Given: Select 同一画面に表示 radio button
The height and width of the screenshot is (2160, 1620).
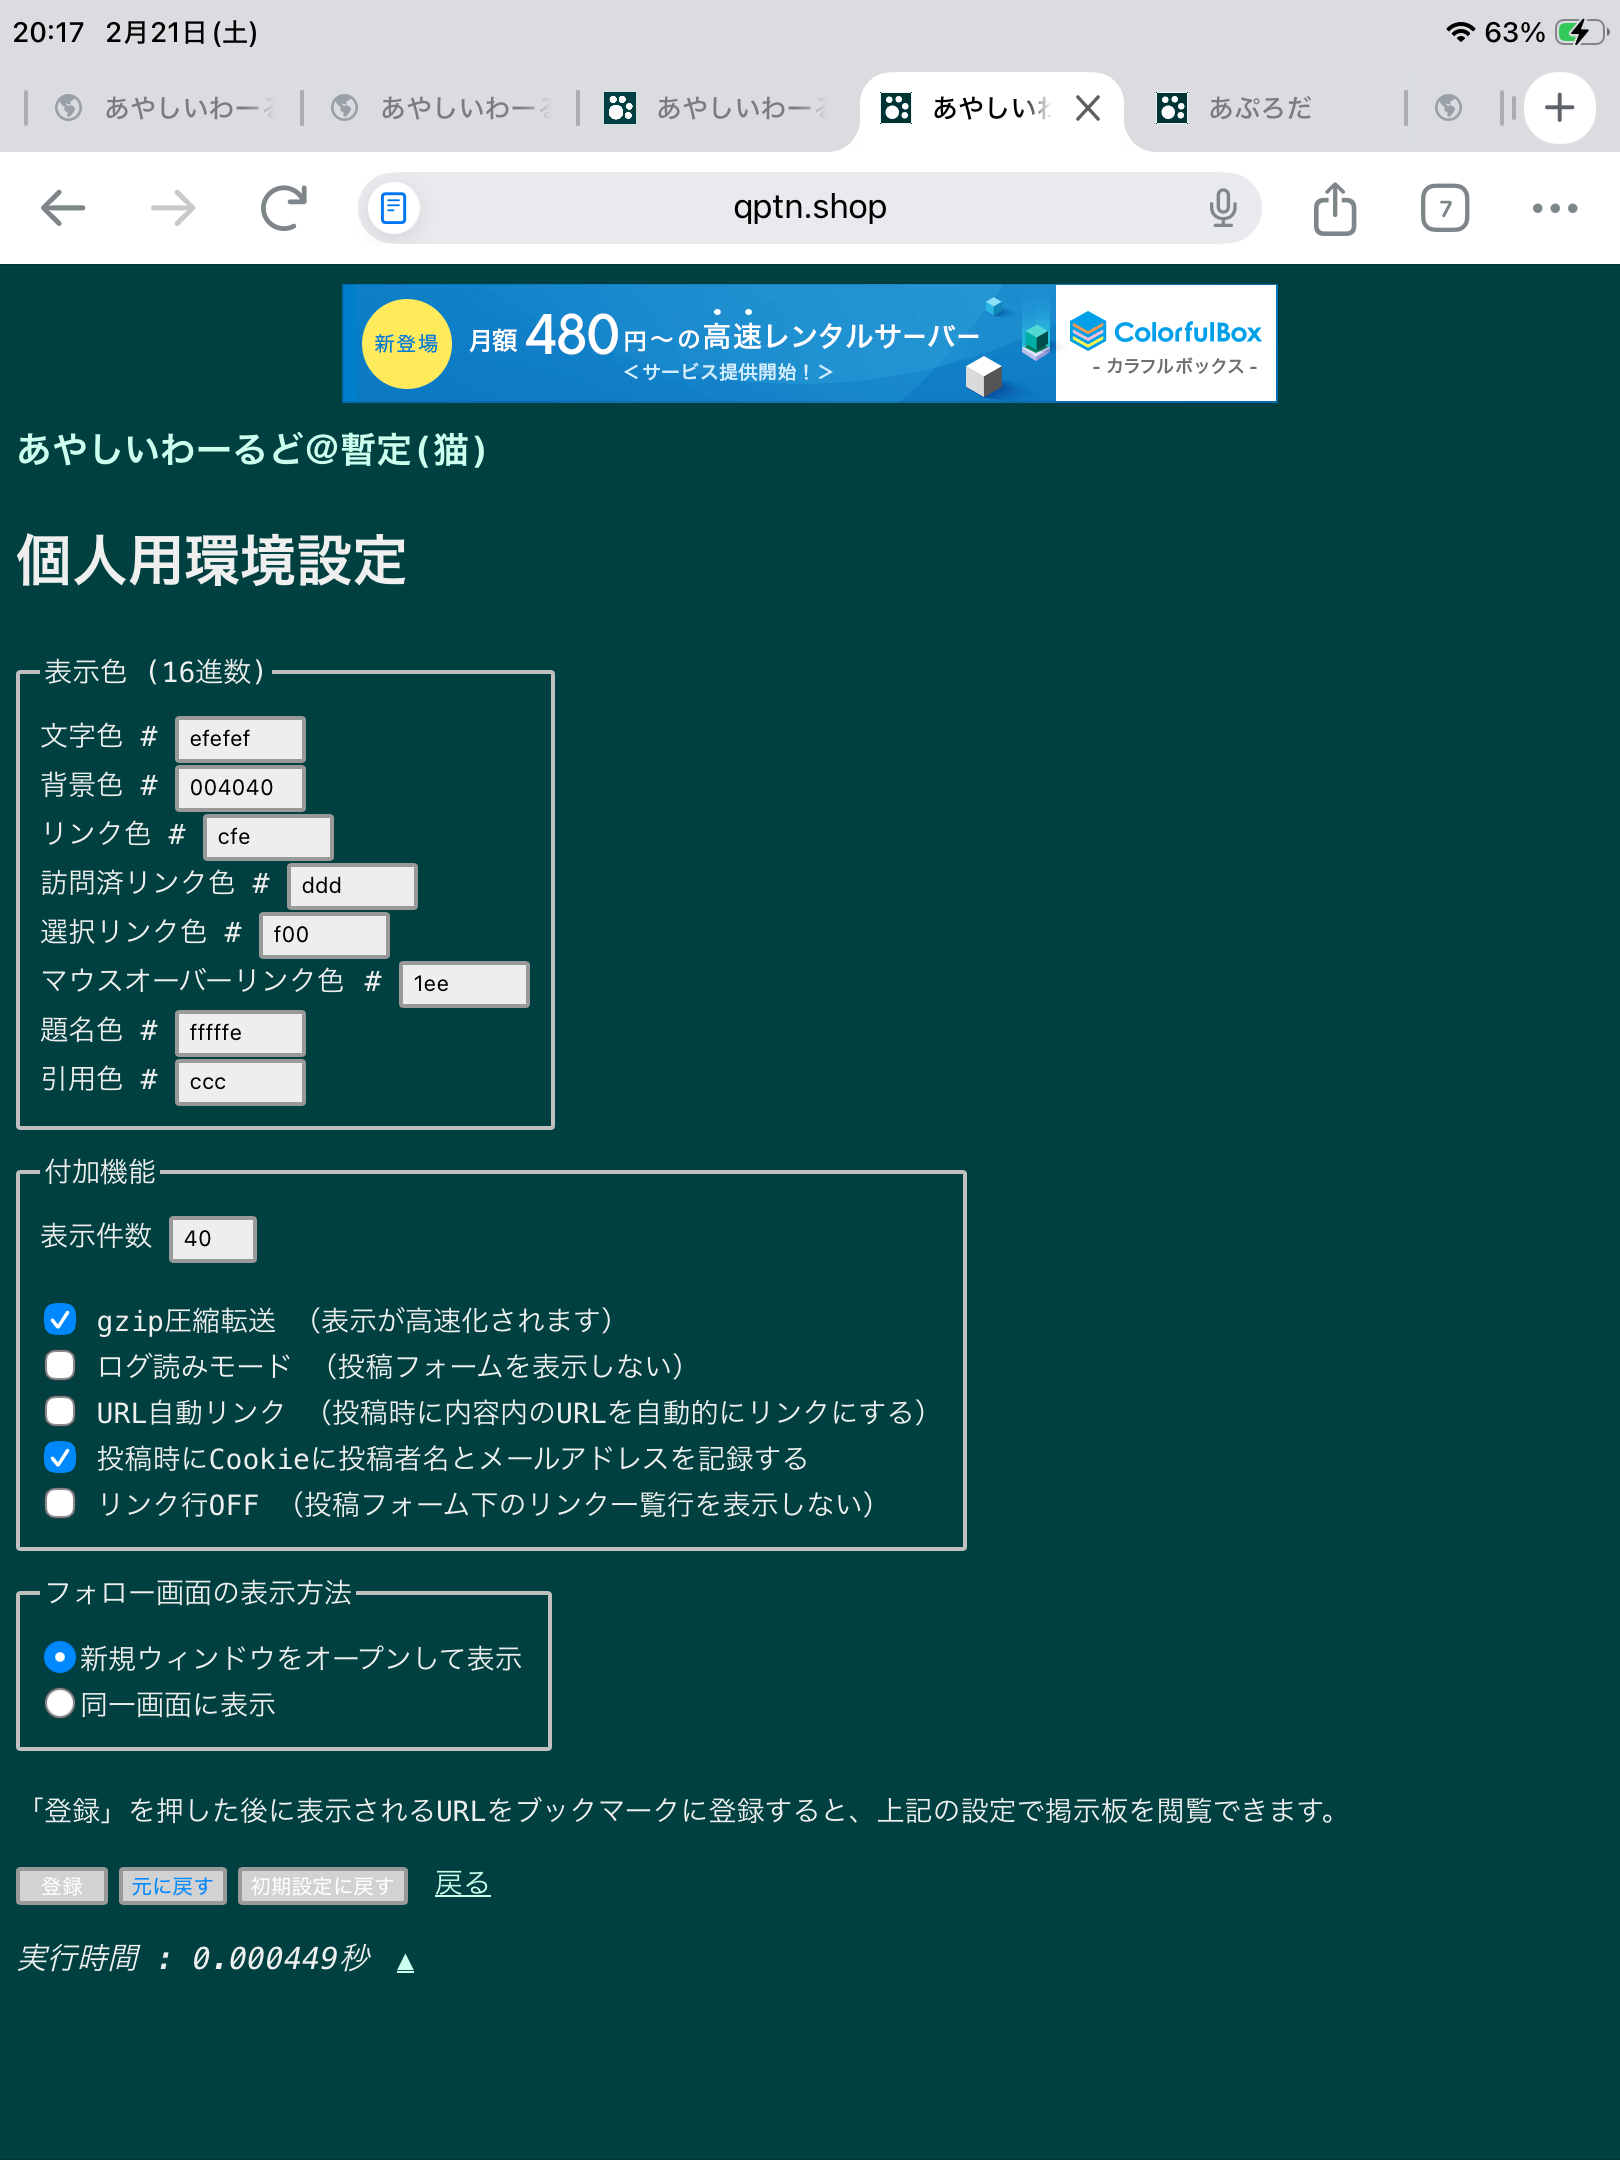Looking at the screenshot, I should pos(60,1703).
